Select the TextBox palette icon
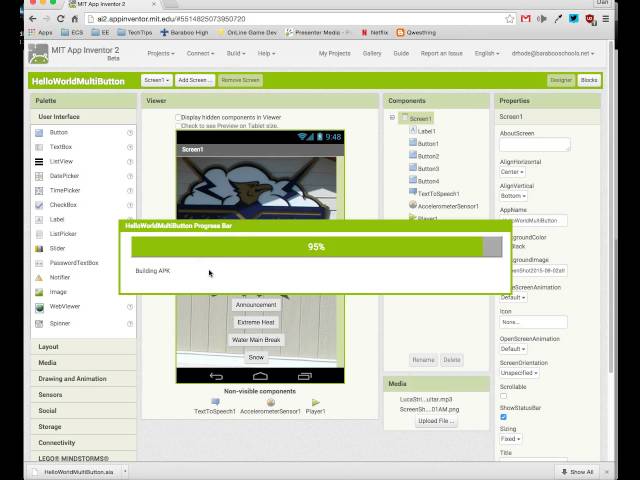 (39, 147)
